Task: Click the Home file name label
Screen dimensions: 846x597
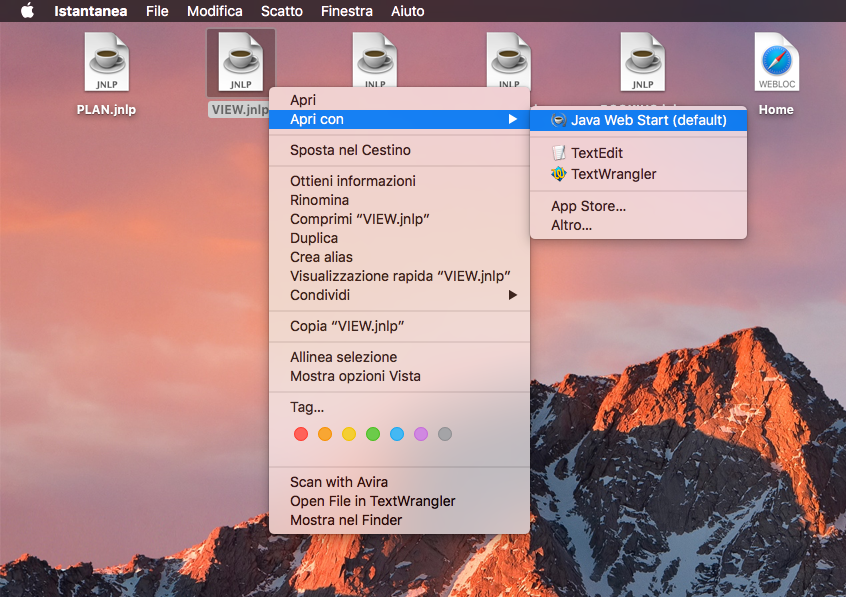Action: [776, 110]
